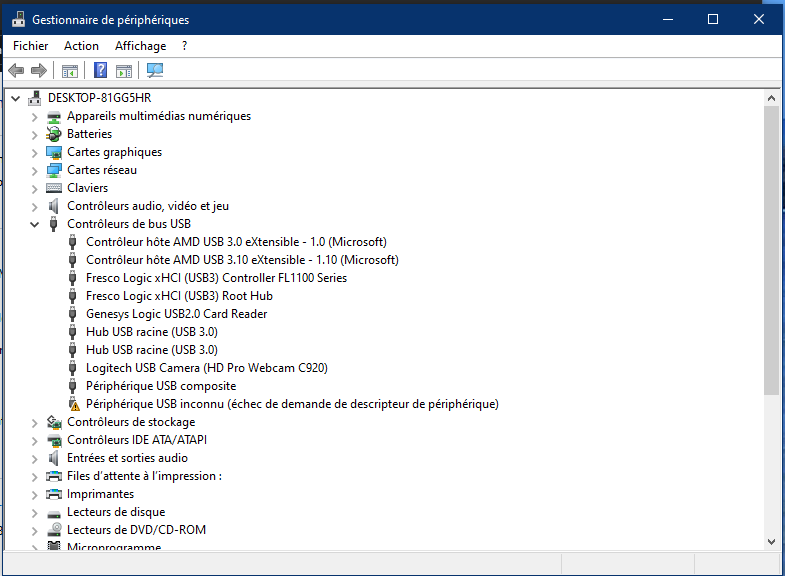This screenshot has width=785, height=576.
Task: Click the Batteries category icon
Action: 54,134
